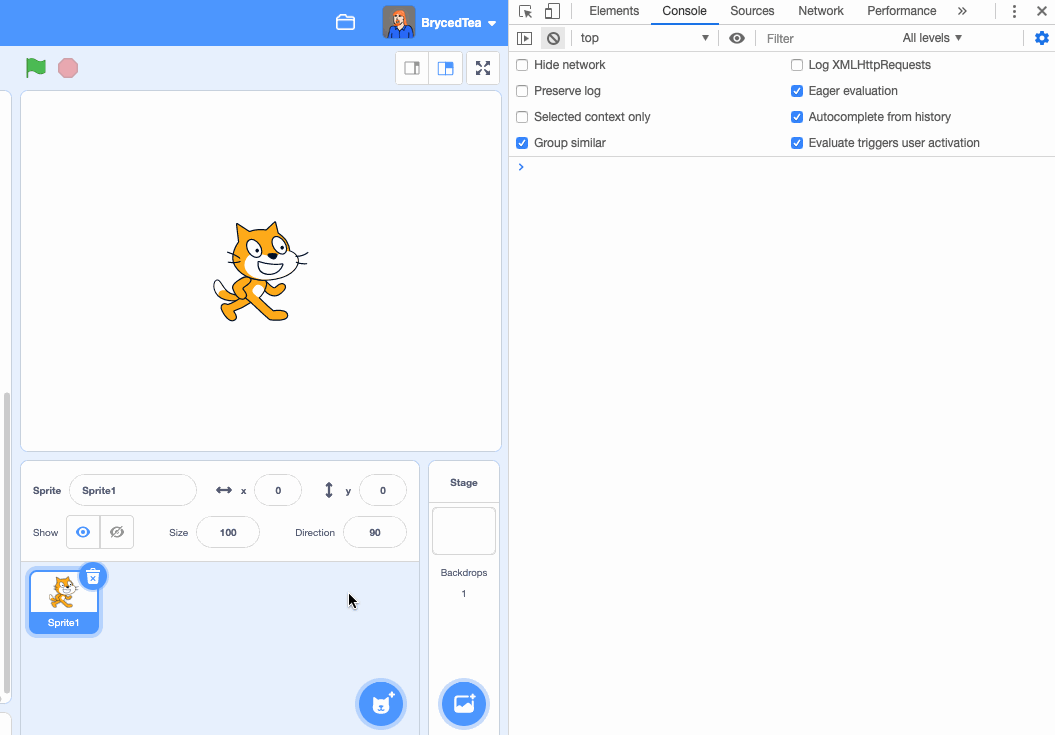Open the Performance tab

[x=901, y=11]
